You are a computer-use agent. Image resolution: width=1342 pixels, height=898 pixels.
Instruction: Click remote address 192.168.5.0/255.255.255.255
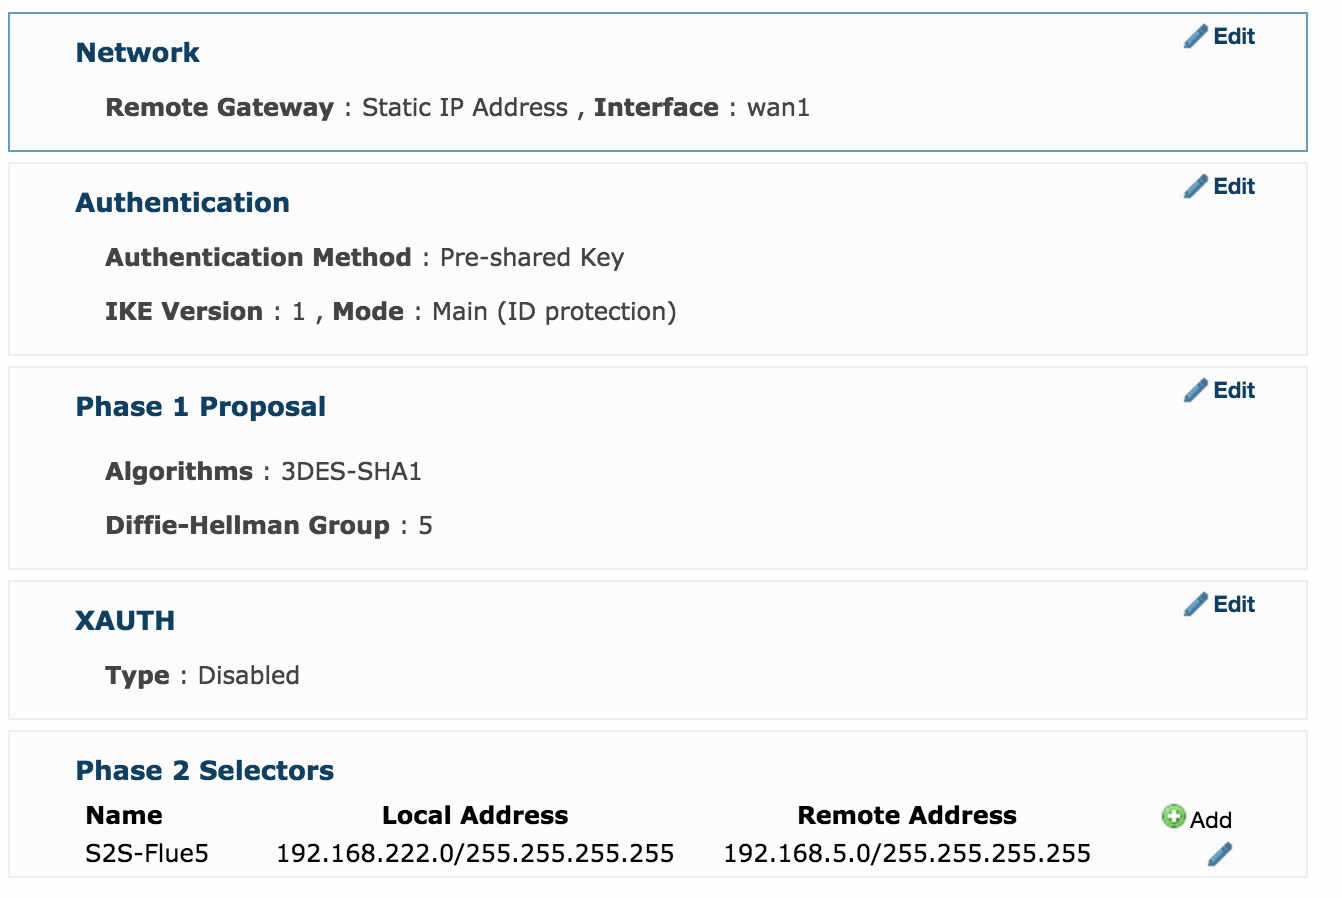907,854
